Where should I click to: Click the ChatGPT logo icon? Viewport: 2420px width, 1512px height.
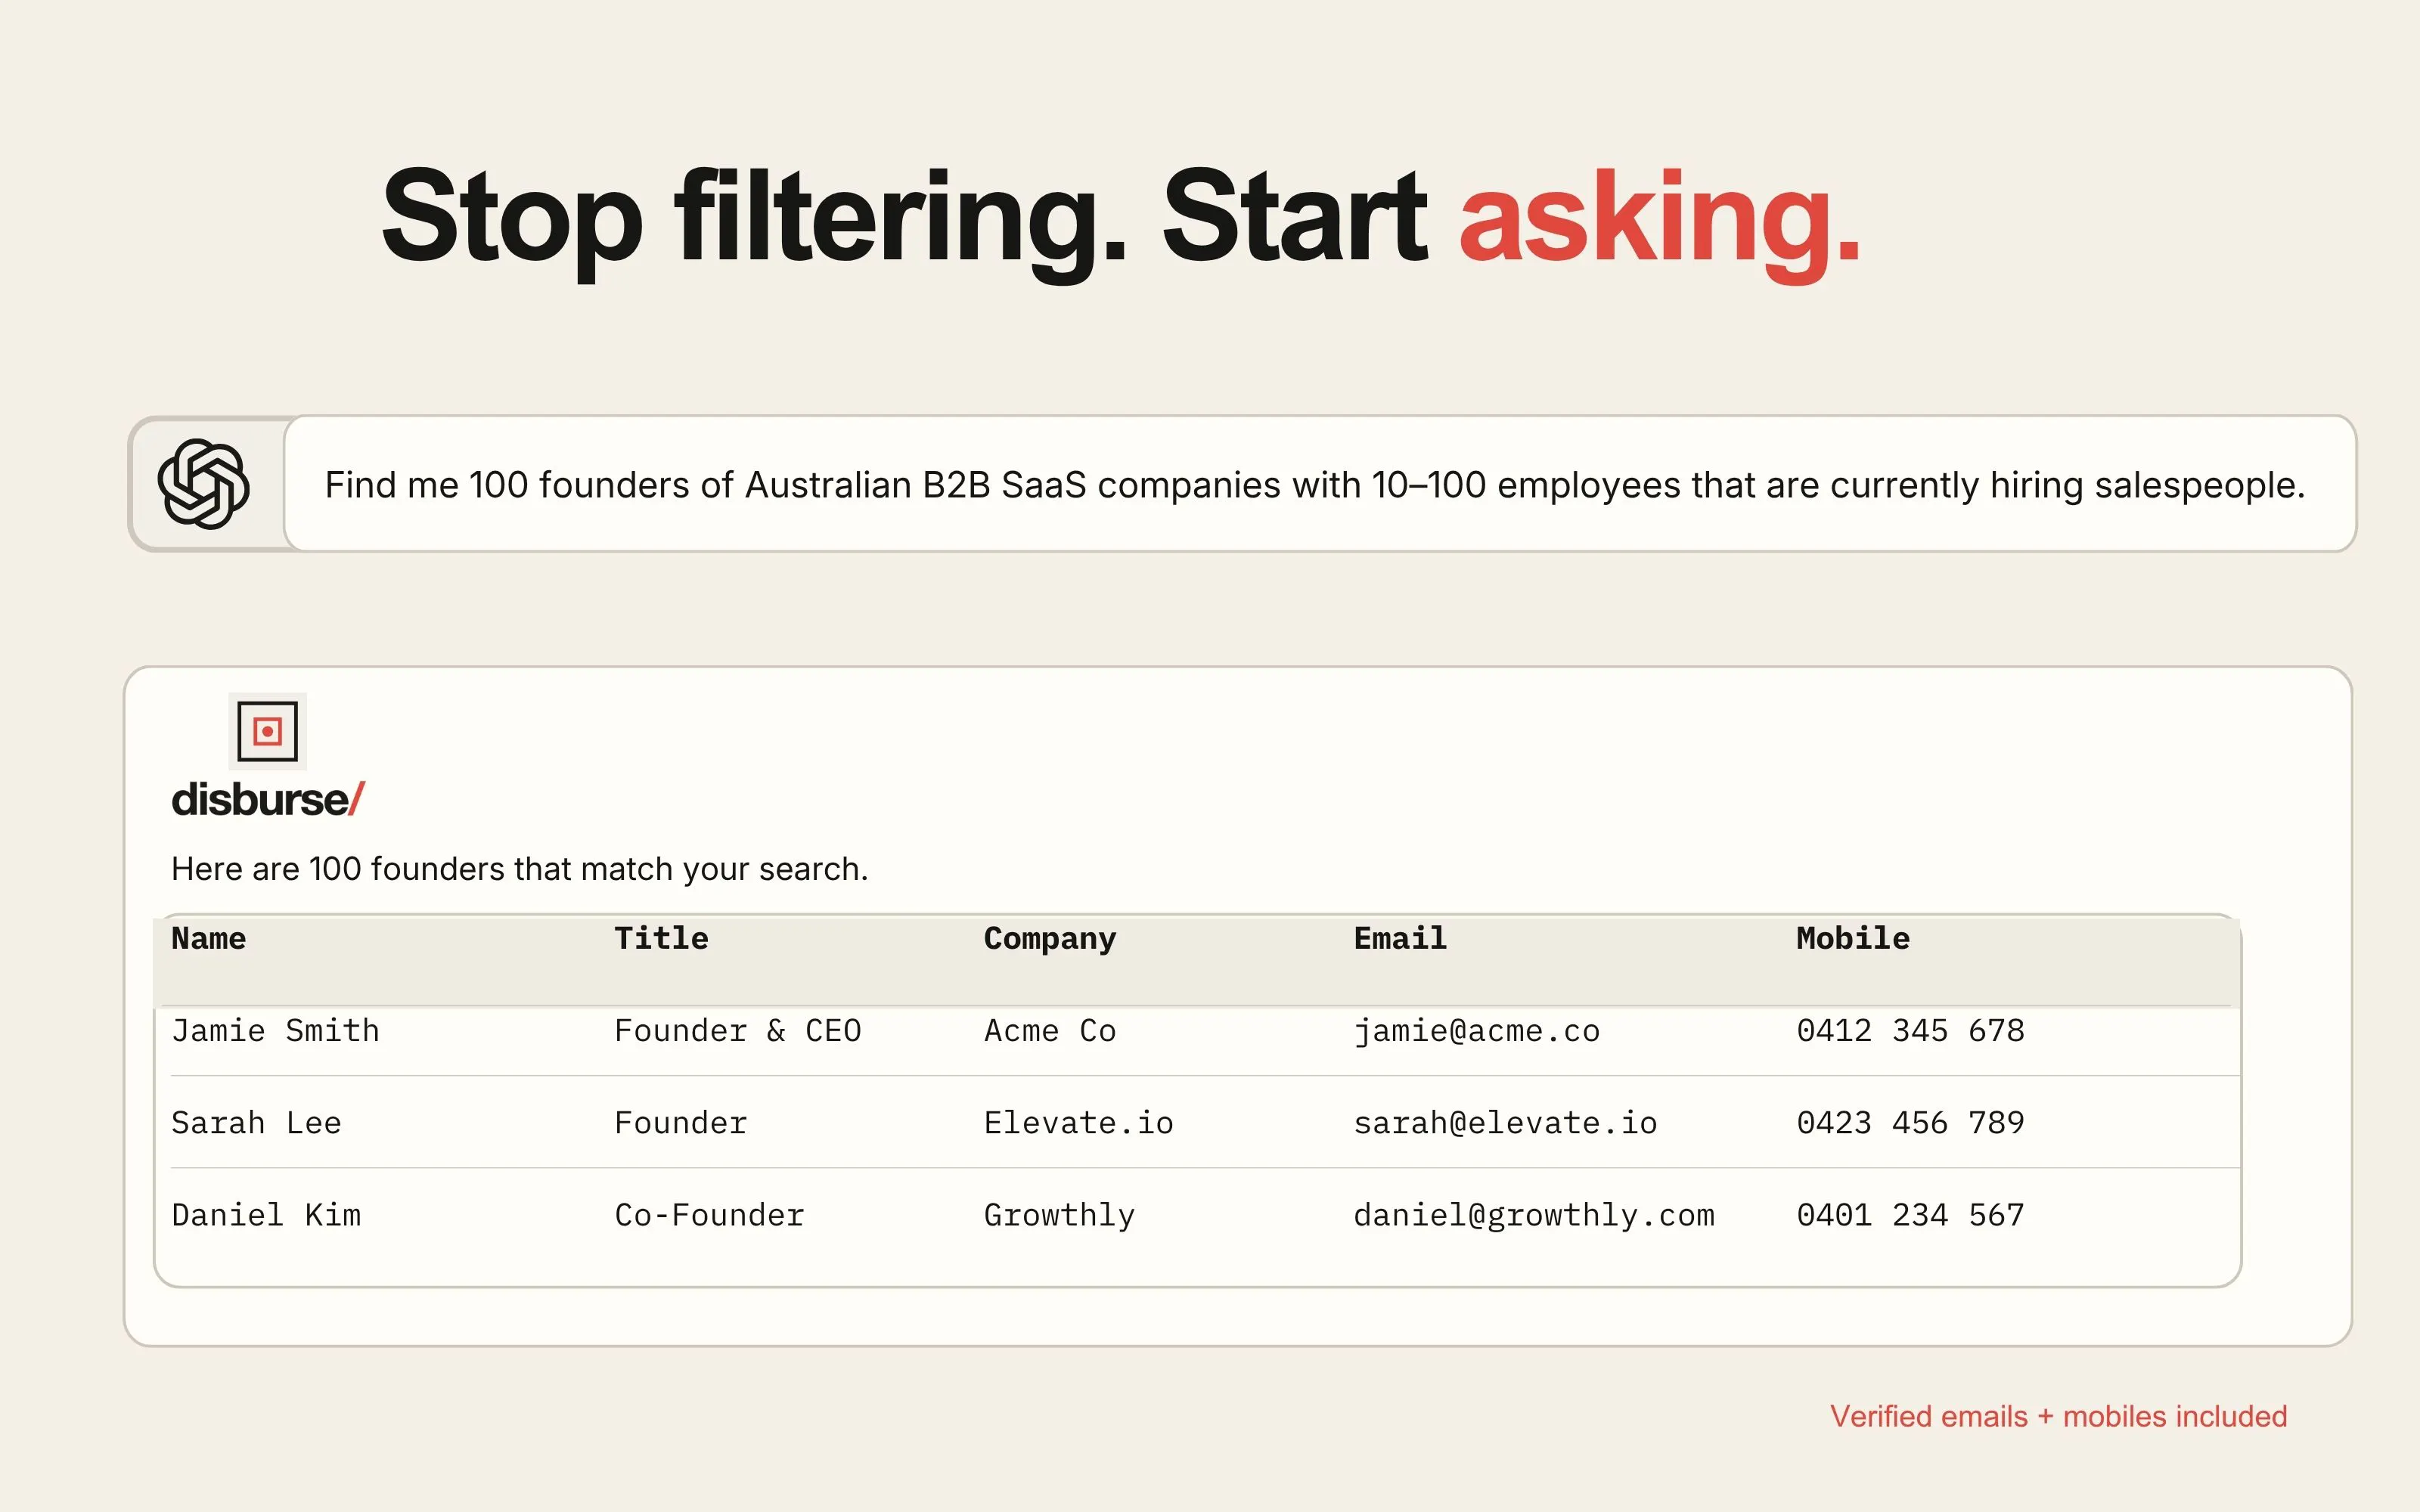(x=204, y=484)
